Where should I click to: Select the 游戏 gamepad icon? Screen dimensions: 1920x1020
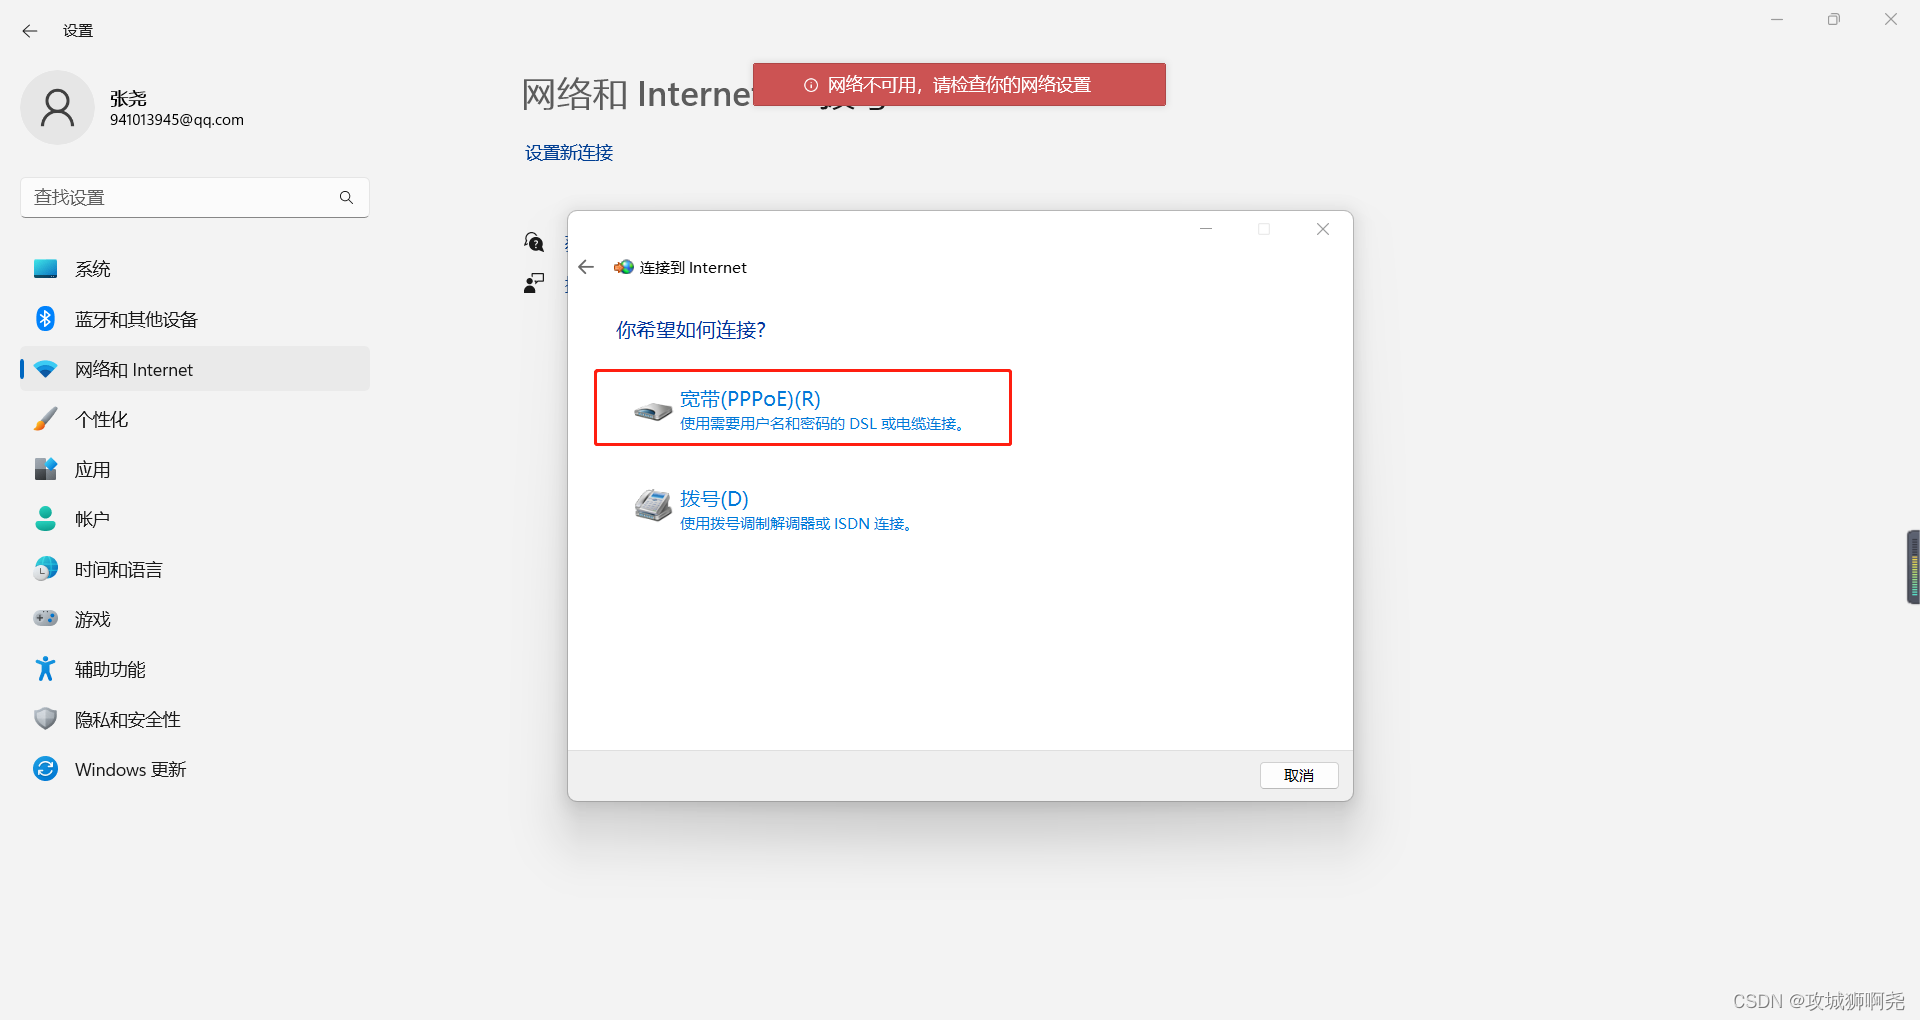tap(45, 618)
